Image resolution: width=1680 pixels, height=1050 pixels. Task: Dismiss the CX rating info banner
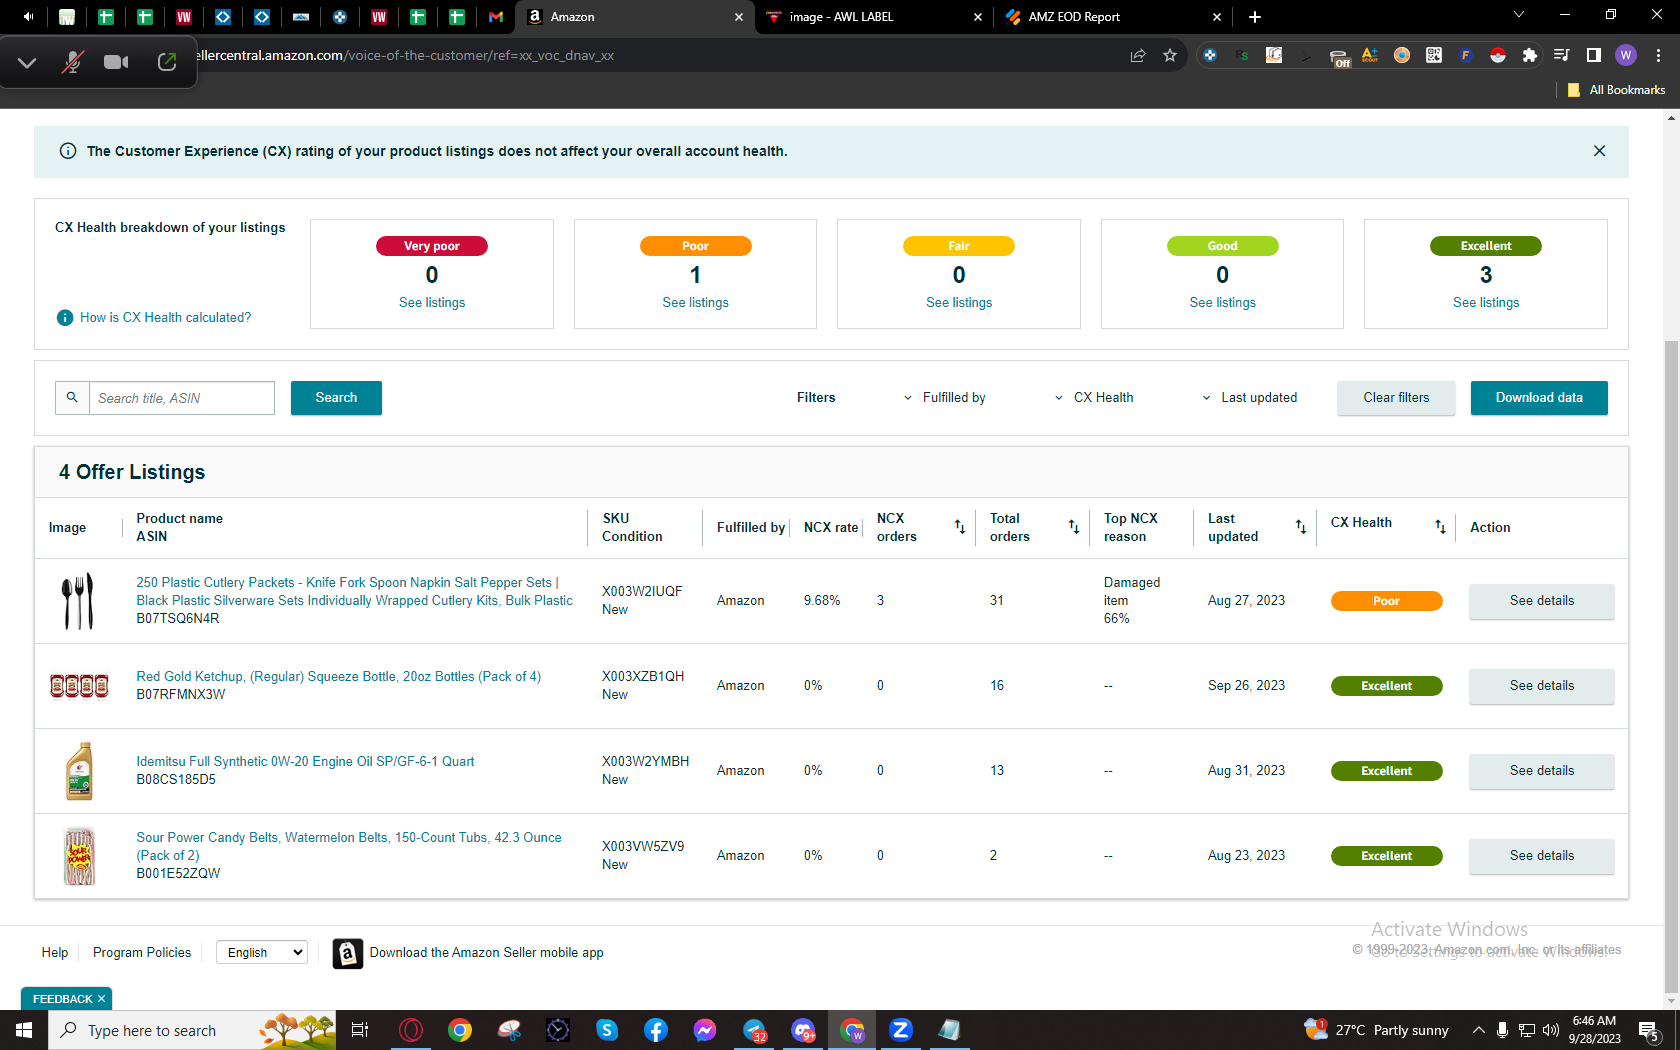tap(1599, 151)
